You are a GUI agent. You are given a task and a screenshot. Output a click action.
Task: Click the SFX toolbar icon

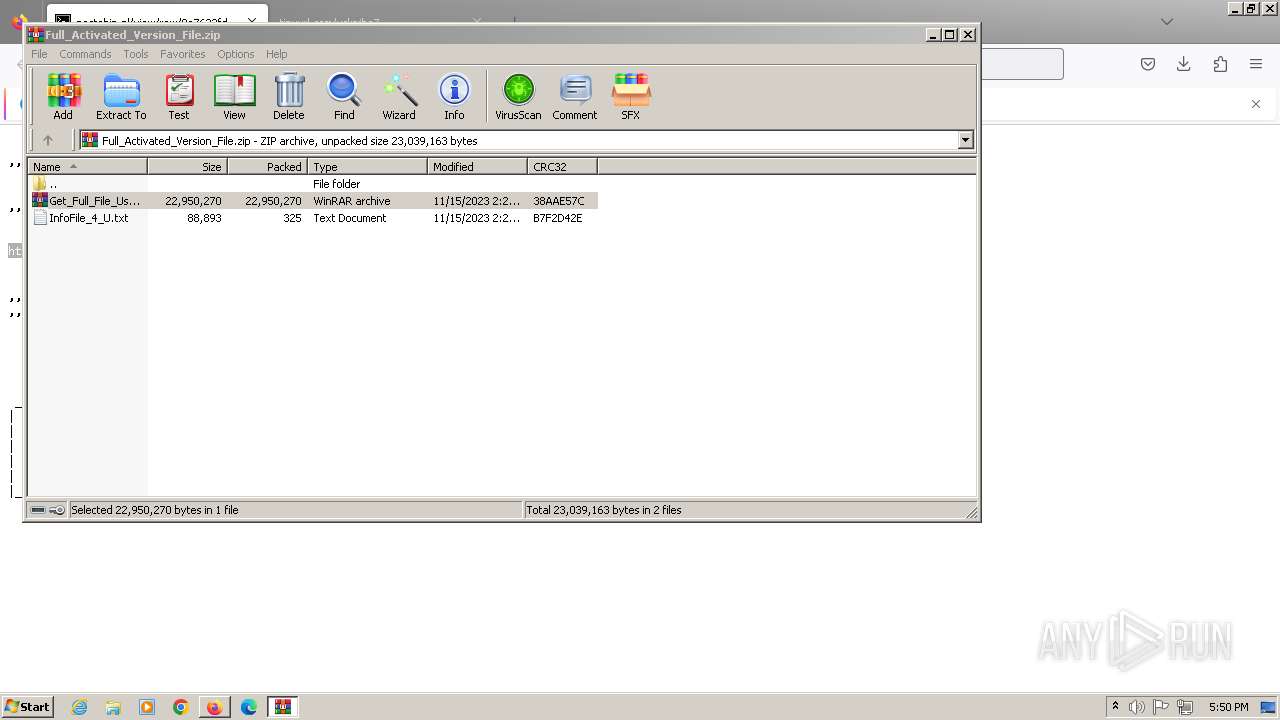click(631, 96)
